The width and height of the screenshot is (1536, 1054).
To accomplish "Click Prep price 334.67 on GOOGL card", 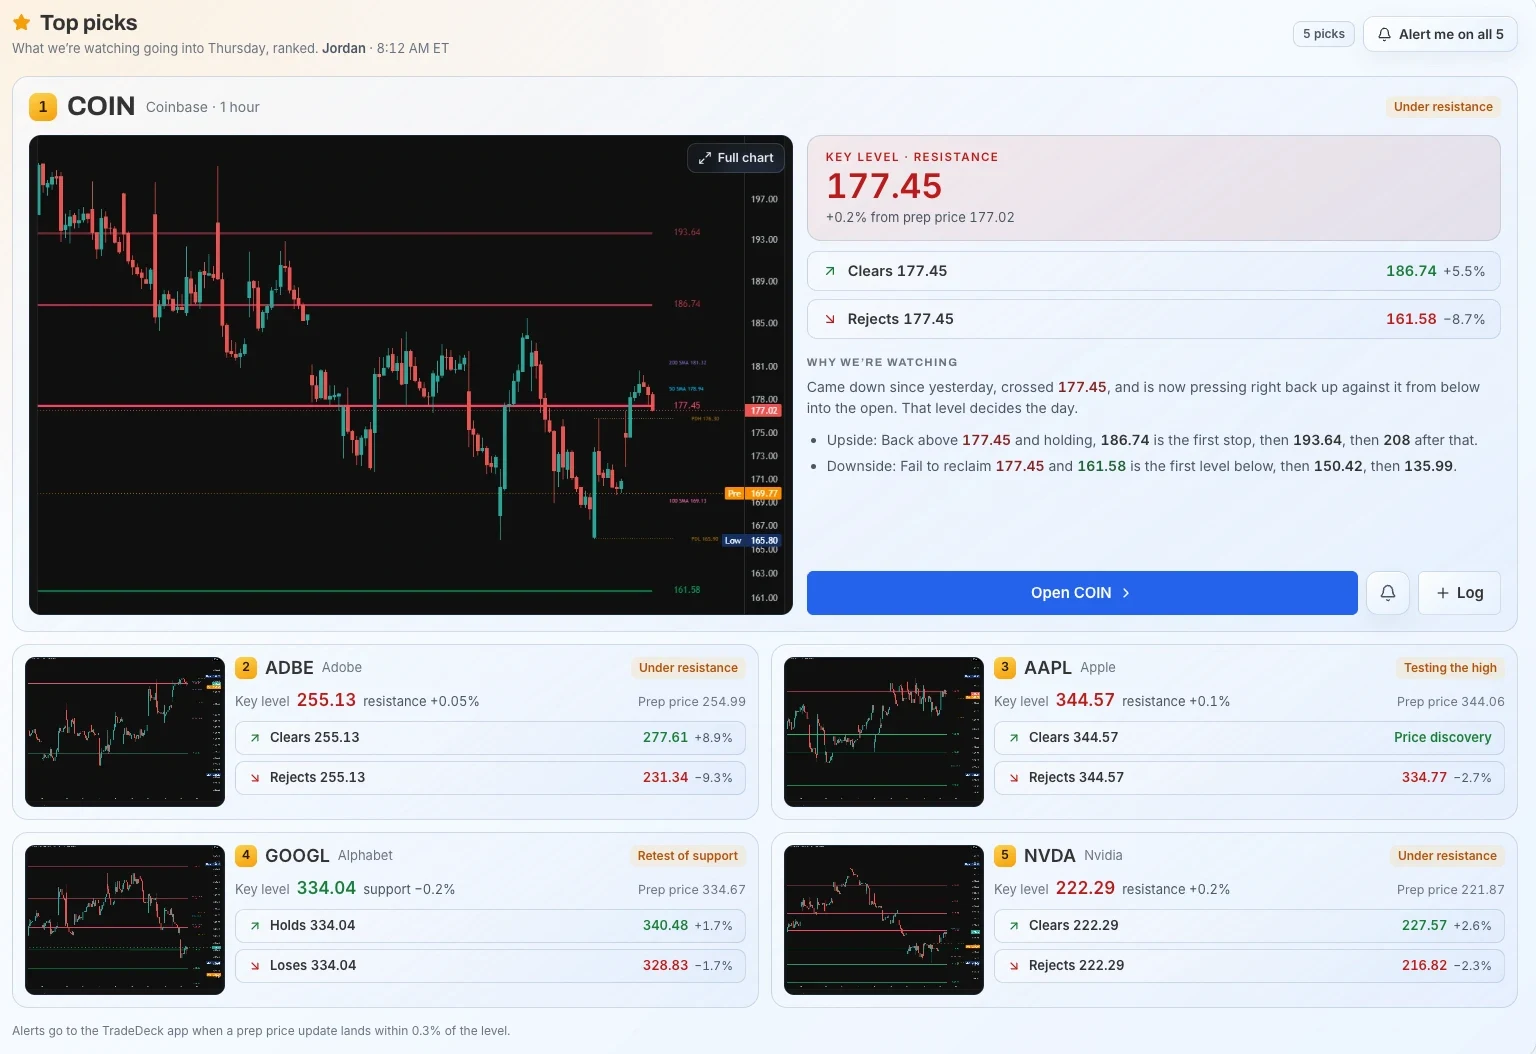I will (692, 890).
